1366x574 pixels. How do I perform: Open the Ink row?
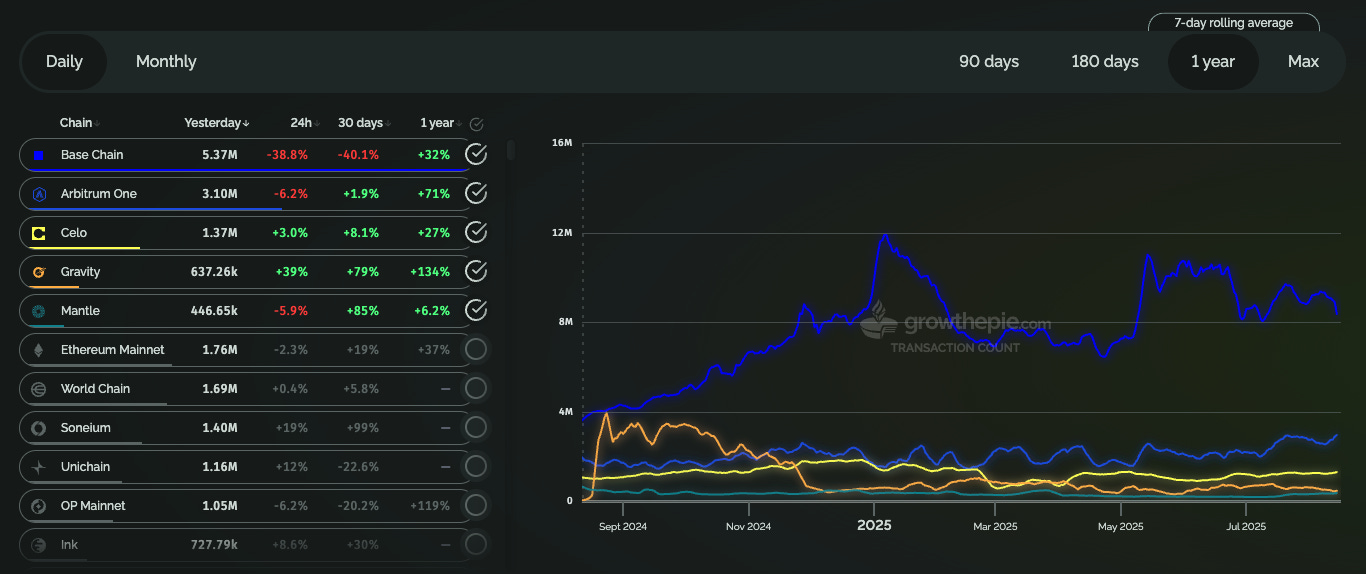[245, 545]
